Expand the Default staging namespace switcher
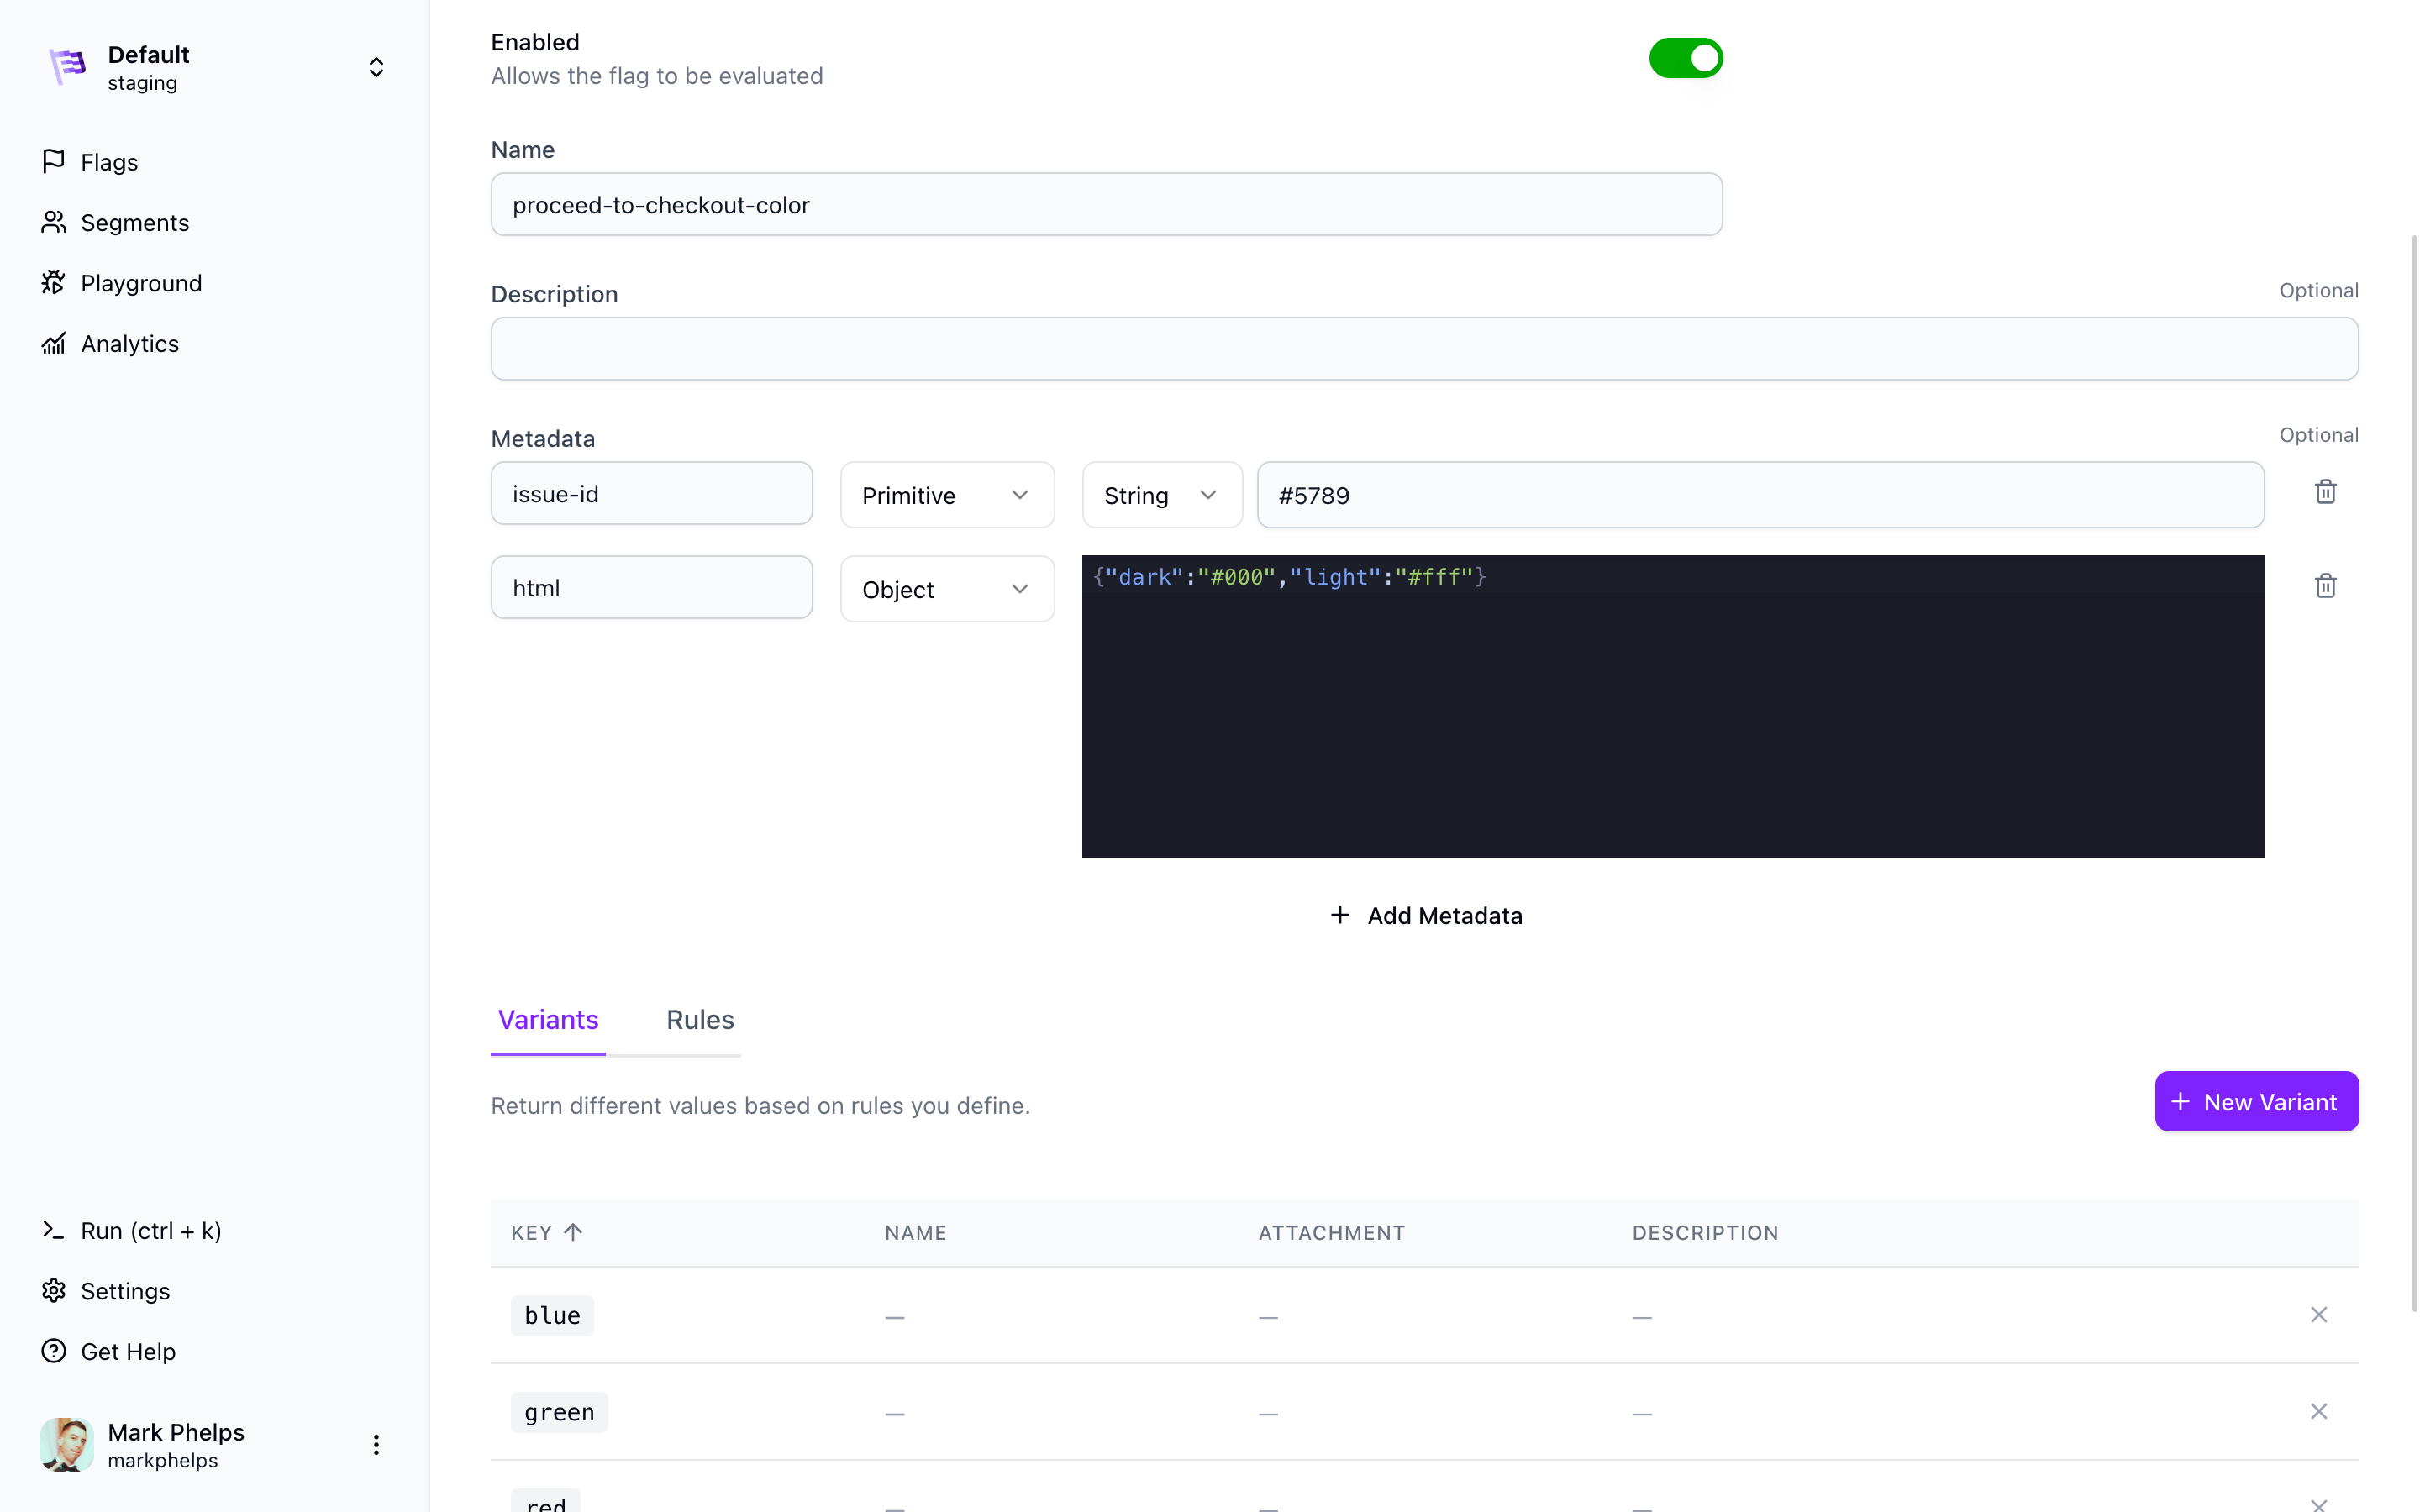 pyautogui.click(x=376, y=67)
